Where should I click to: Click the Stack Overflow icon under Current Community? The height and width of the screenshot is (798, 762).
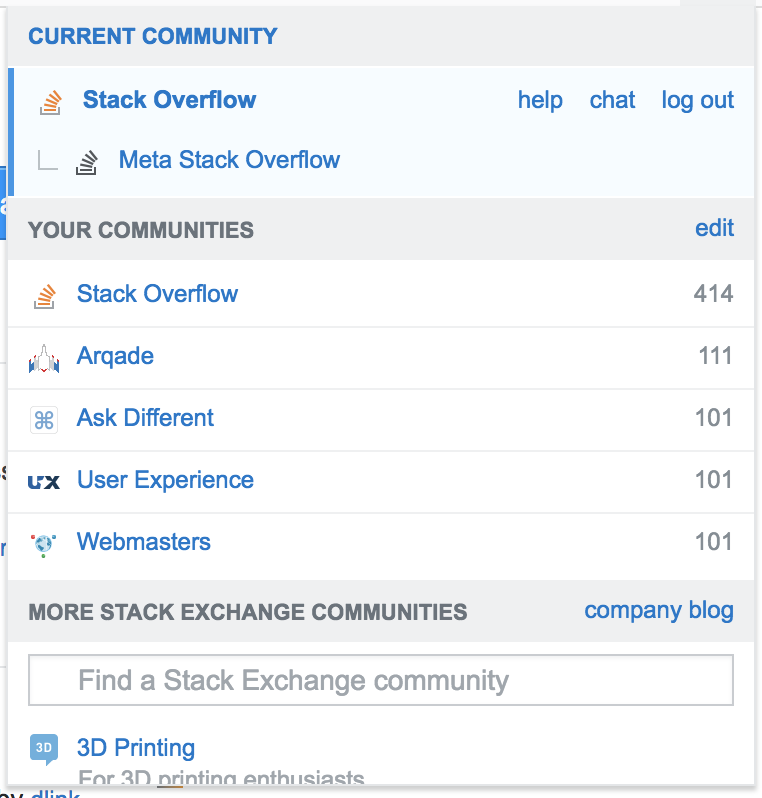click(51, 102)
